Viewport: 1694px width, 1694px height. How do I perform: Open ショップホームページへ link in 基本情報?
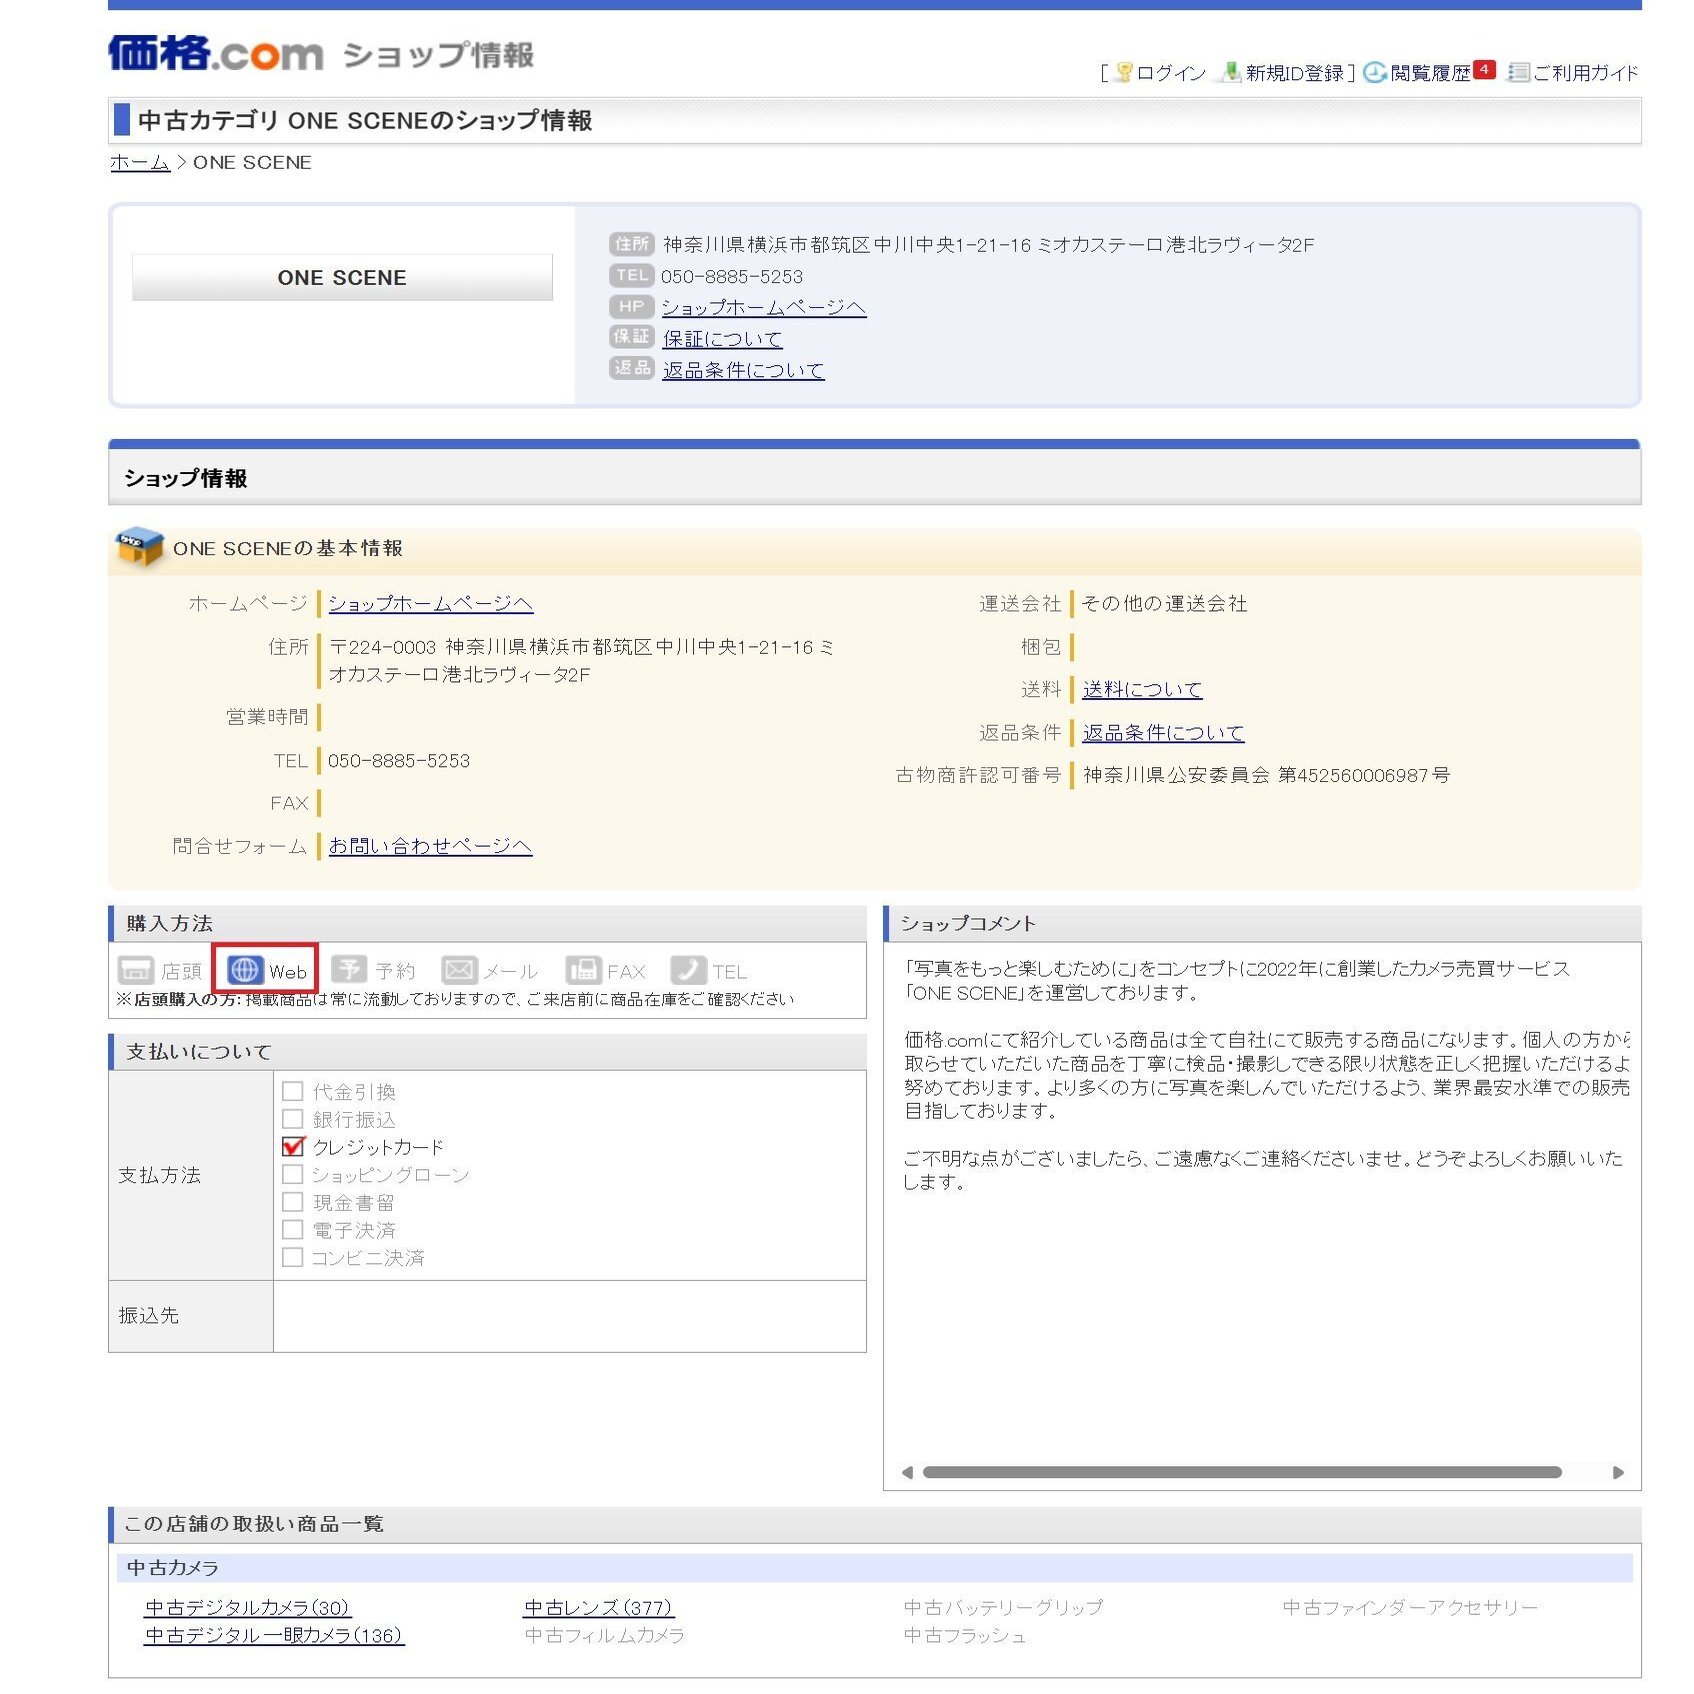pyautogui.click(x=430, y=603)
